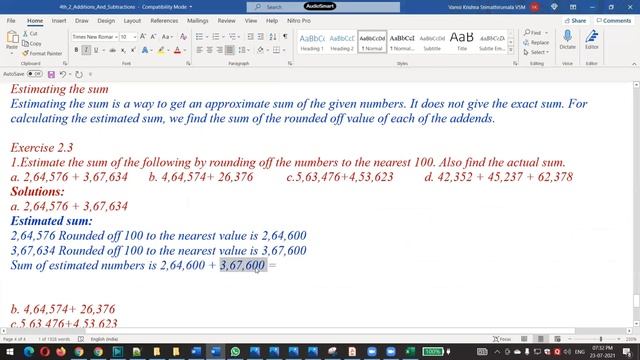Open the Font dialog launcher

click(x=188, y=63)
